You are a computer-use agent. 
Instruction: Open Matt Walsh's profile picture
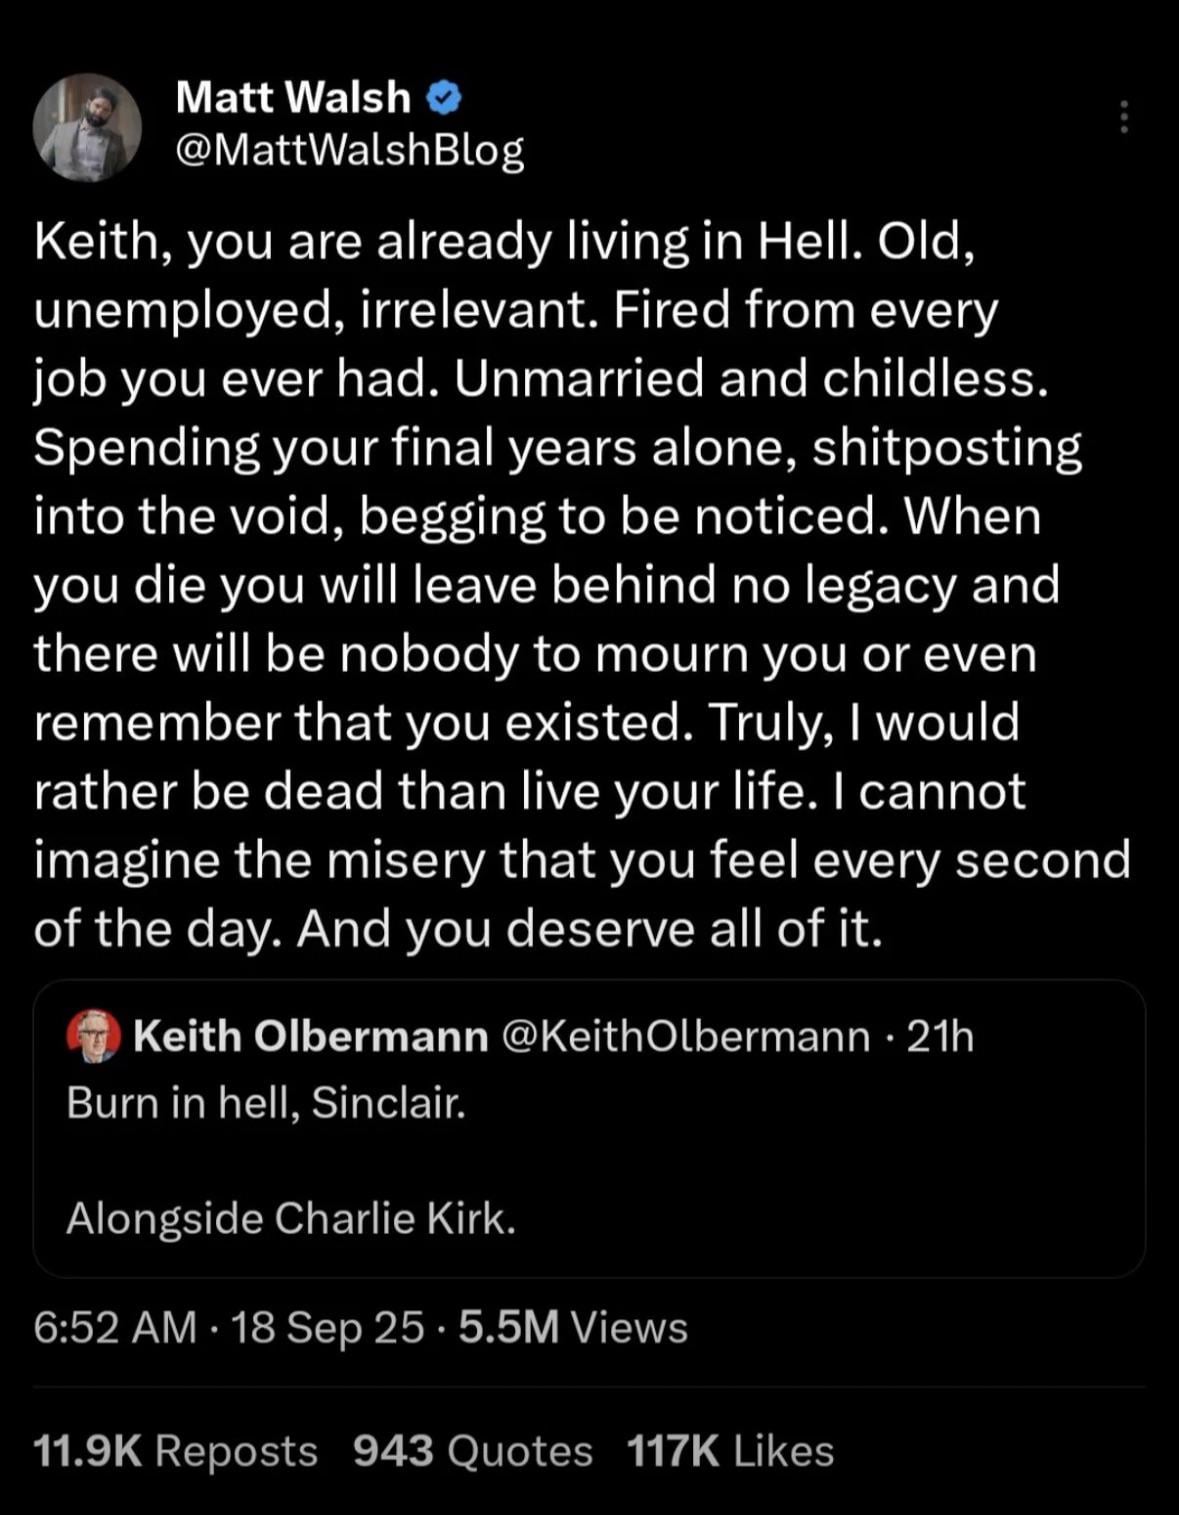[87, 127]
